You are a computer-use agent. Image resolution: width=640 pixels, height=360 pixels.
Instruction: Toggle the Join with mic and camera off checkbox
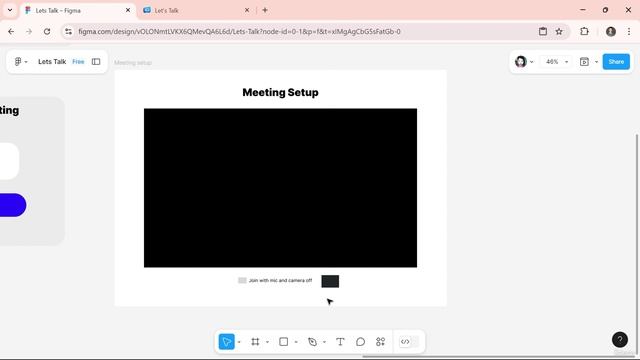[x=242, y=280]
